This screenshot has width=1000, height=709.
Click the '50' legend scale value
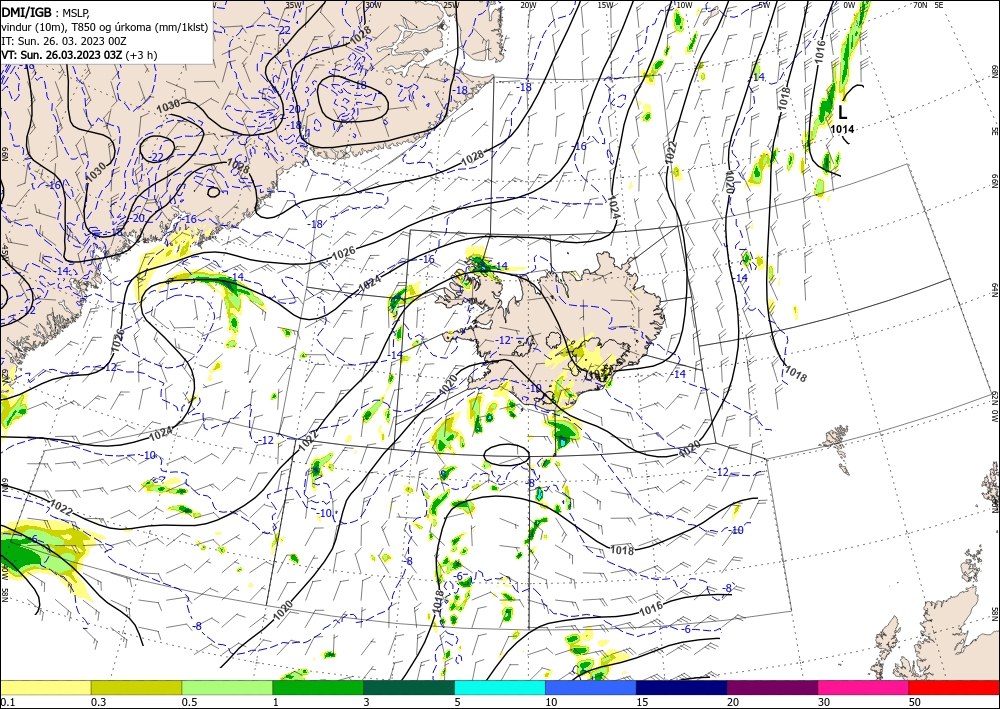point(915,702)
